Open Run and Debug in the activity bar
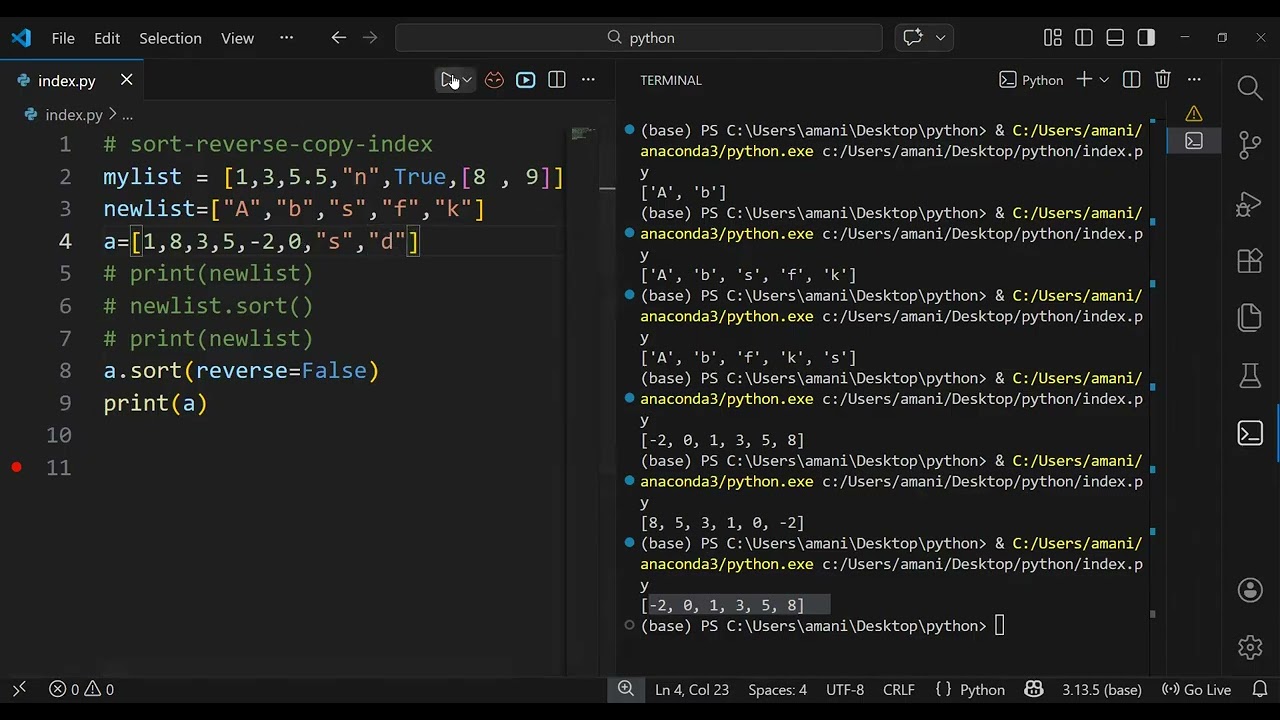Image resolution: width=1280 pixels, height=720 pixels. (1250, 203)
